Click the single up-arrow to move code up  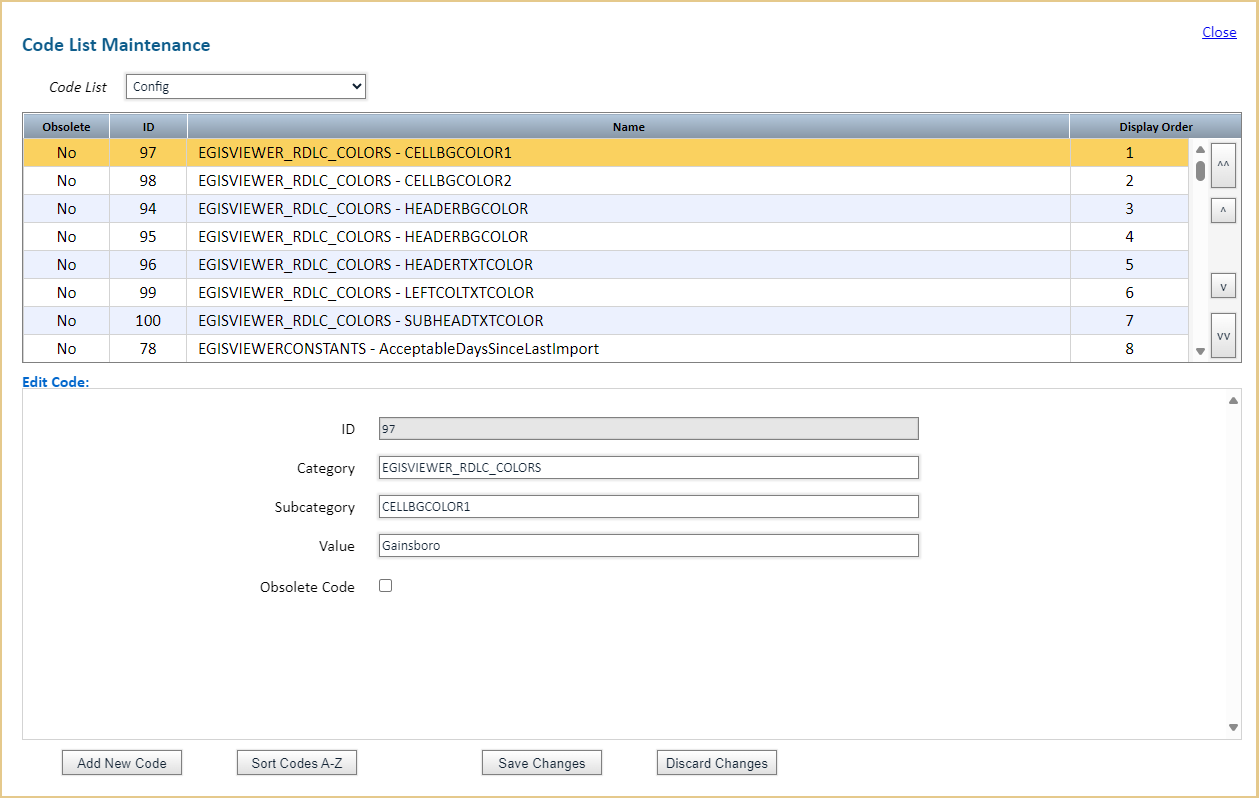pyautogui.click(x=1223, y=210)
